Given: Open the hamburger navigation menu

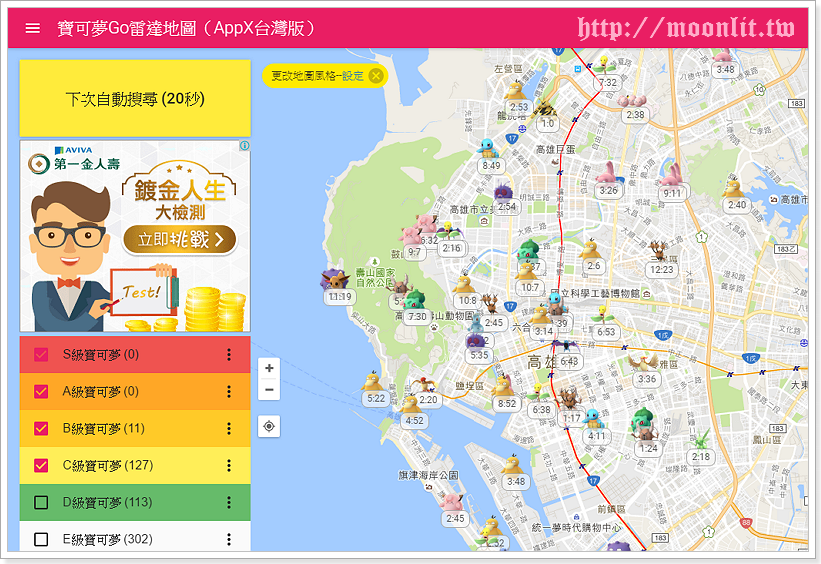Looking at the screenshot, I should tap(33, 28).
